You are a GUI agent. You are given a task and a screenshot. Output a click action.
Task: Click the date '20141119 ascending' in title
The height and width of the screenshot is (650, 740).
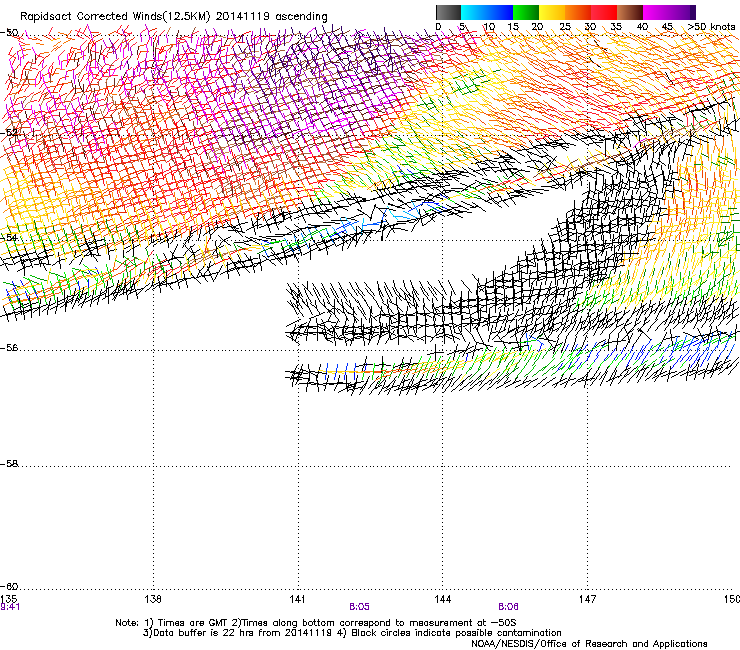coord(271,17)
